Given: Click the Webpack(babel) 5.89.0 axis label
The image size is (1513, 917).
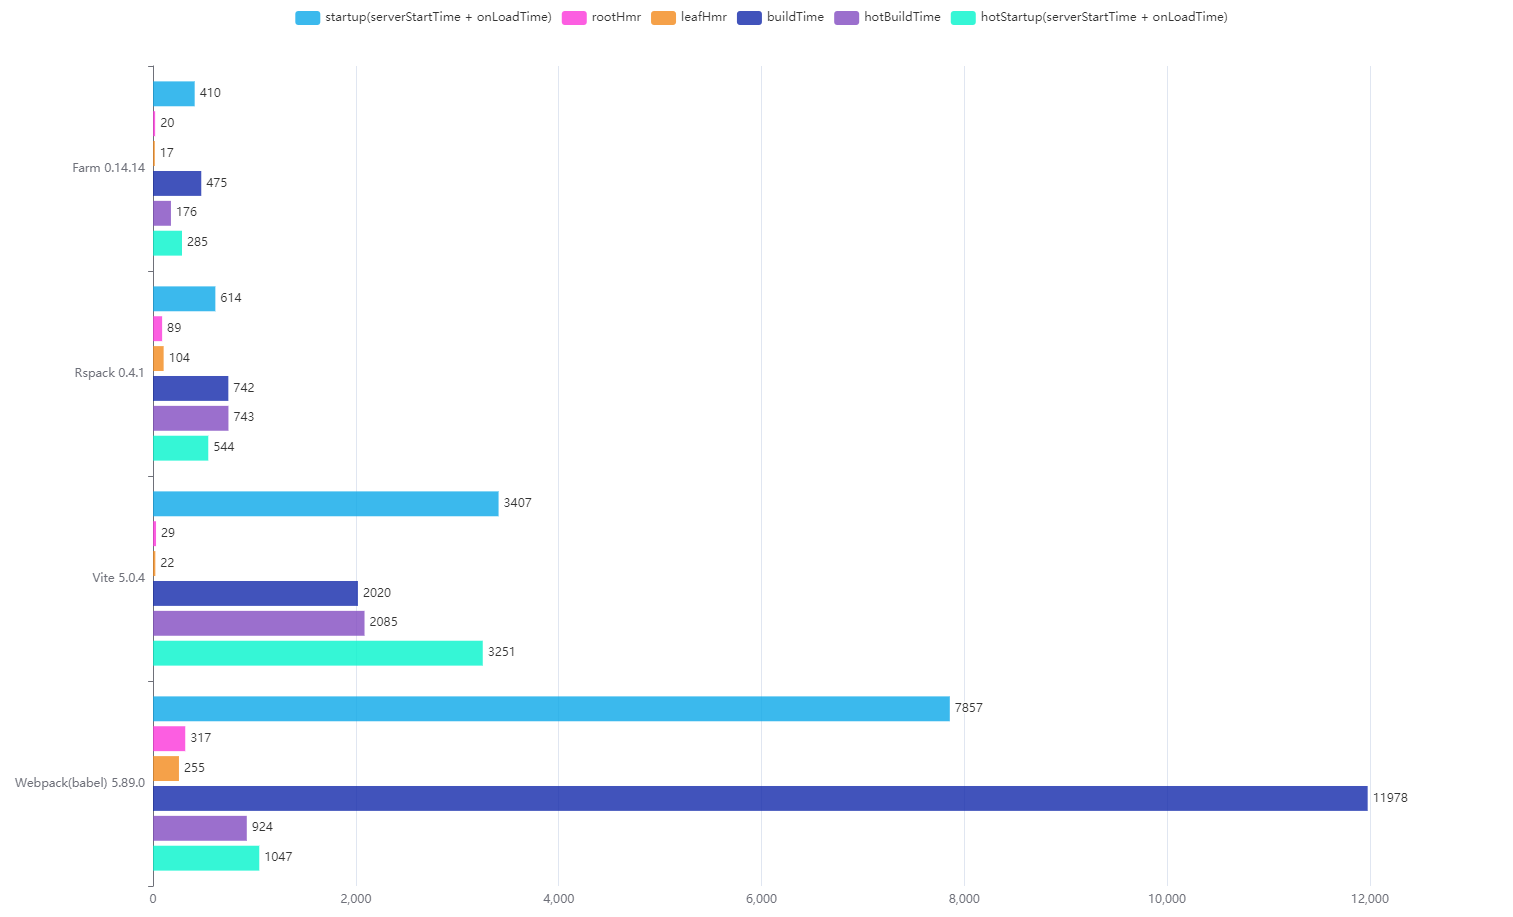Looking at the screenshot, I should pyautogui.click(x=80, y=783).
